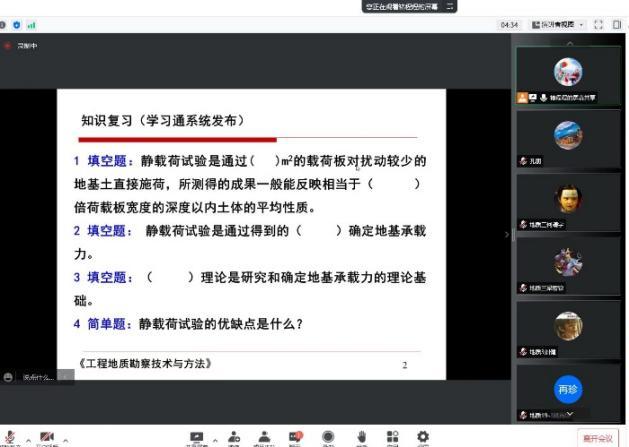The width and height of the screenshot is (629, 447).
Task: Mute the microphone in the meeting toolbar
Action: pos(9,436)
